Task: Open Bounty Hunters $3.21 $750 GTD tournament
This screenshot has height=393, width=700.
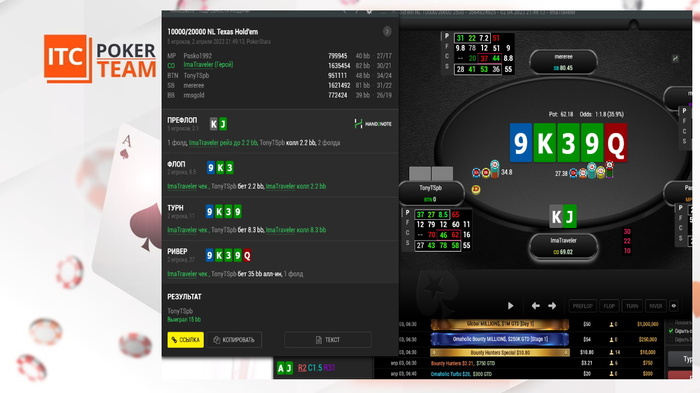Action: coord(463,363)
